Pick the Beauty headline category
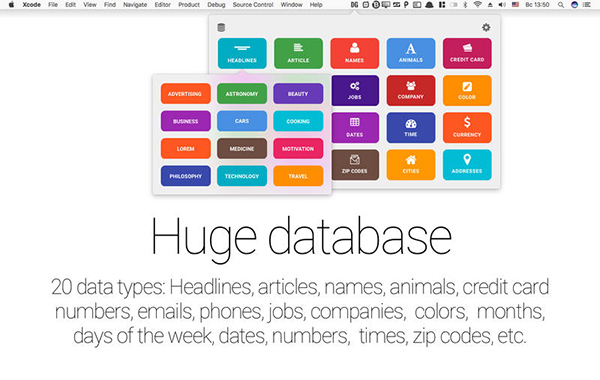This screenshot has height=380, width=600. (x=298, y=94)
